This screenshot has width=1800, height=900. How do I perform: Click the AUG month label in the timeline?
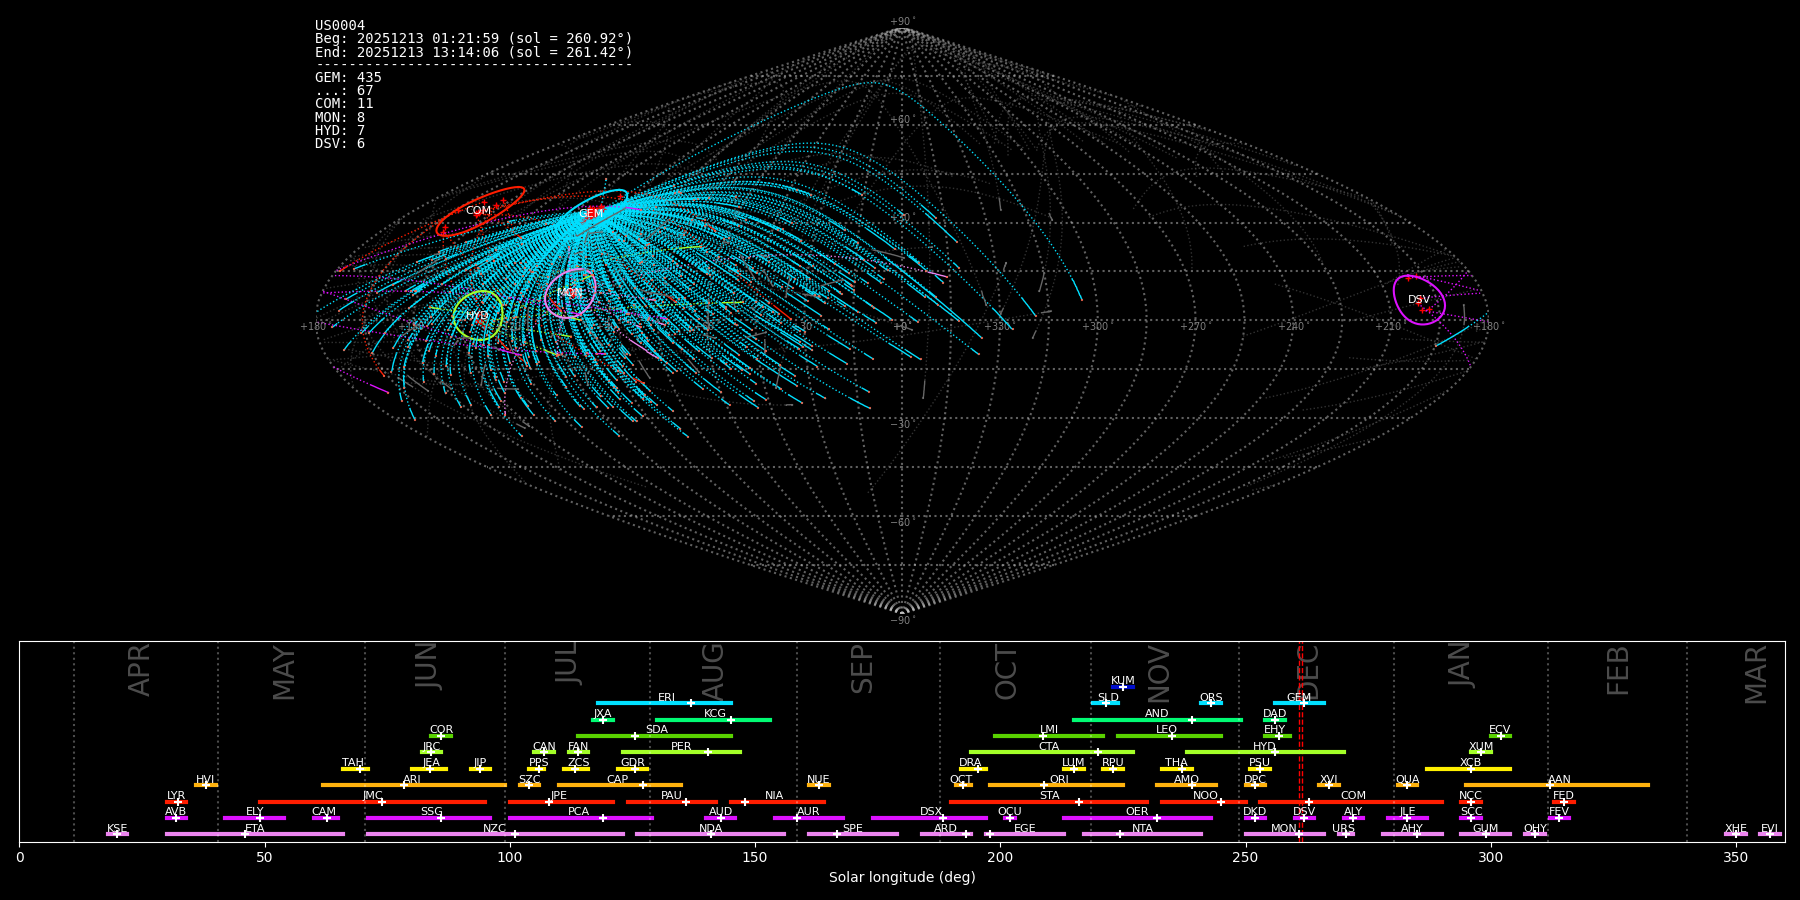click(x=712, y=673)
